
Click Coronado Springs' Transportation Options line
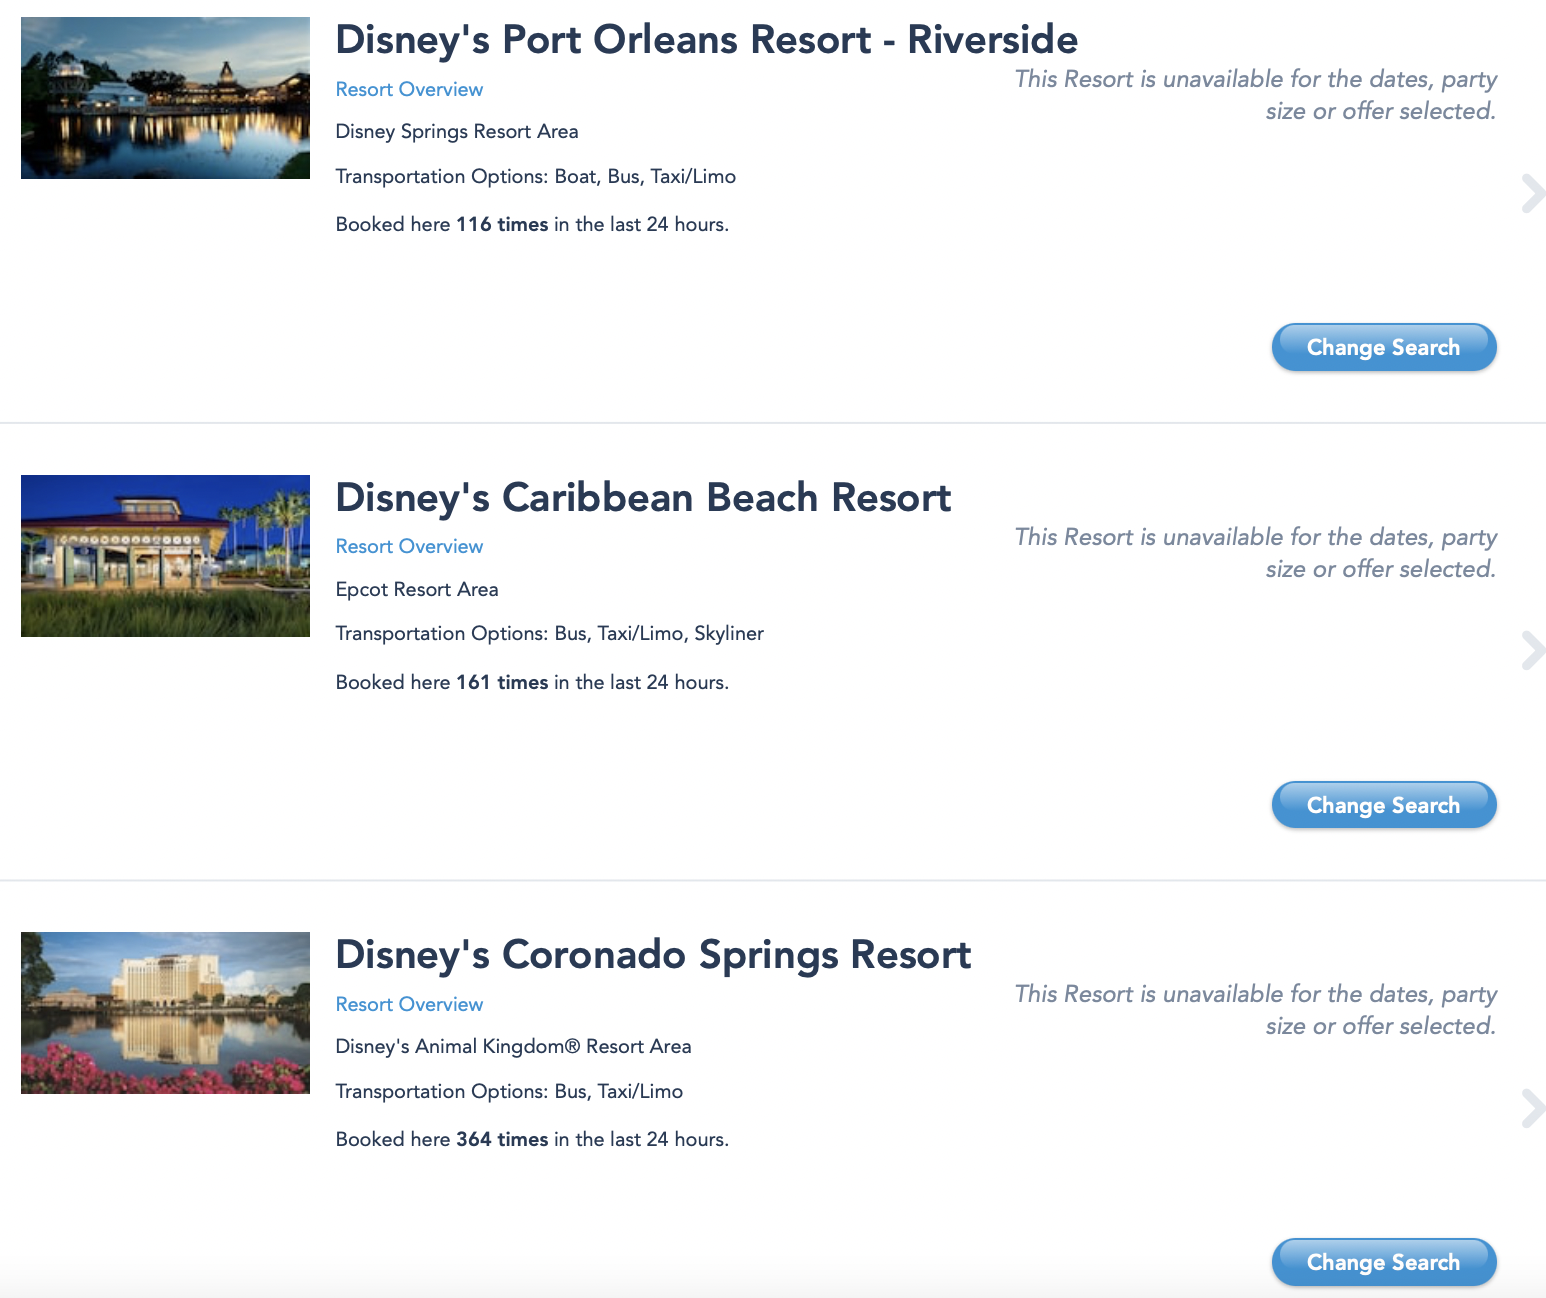click(x=509, y=1091)
